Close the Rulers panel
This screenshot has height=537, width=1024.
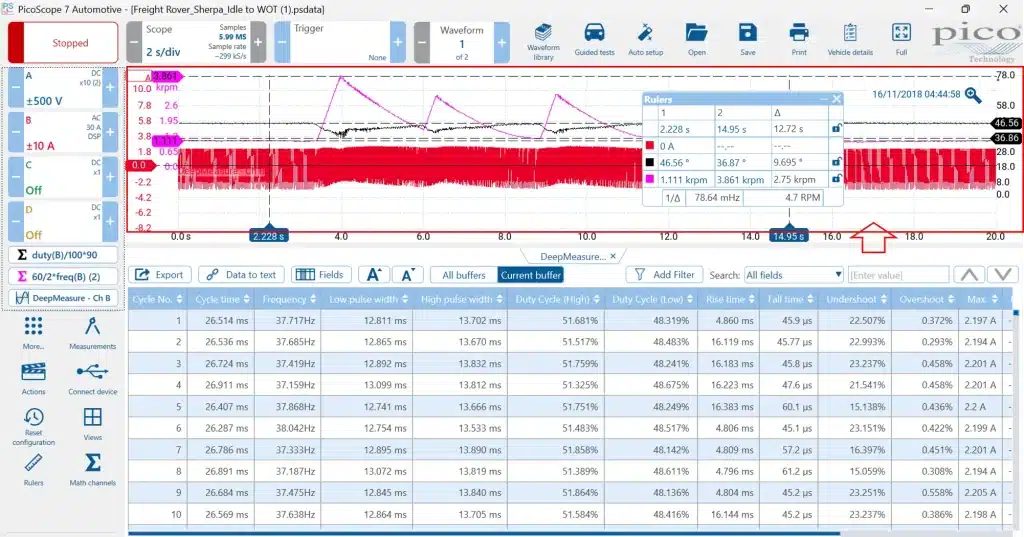point(837,99)
